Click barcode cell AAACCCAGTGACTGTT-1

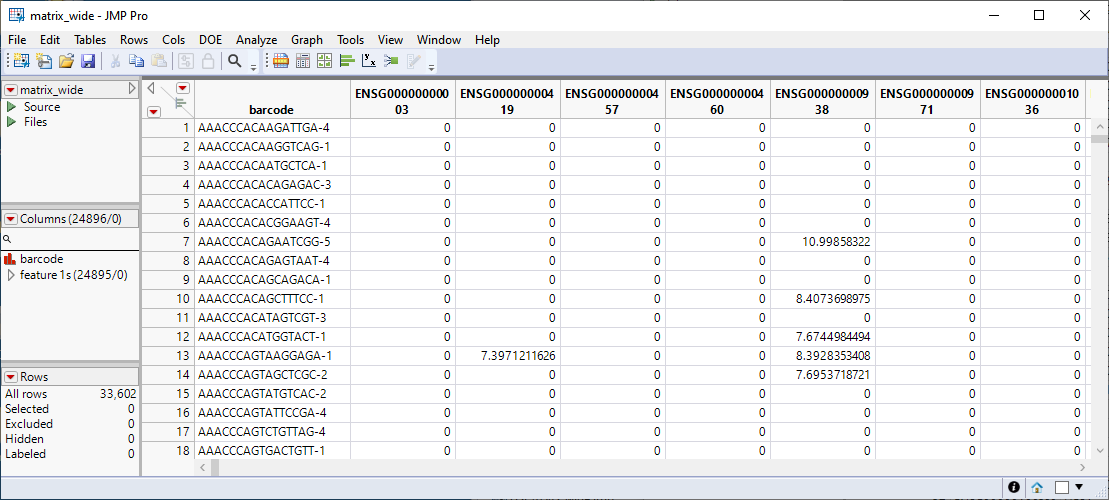tap(262, 450)
